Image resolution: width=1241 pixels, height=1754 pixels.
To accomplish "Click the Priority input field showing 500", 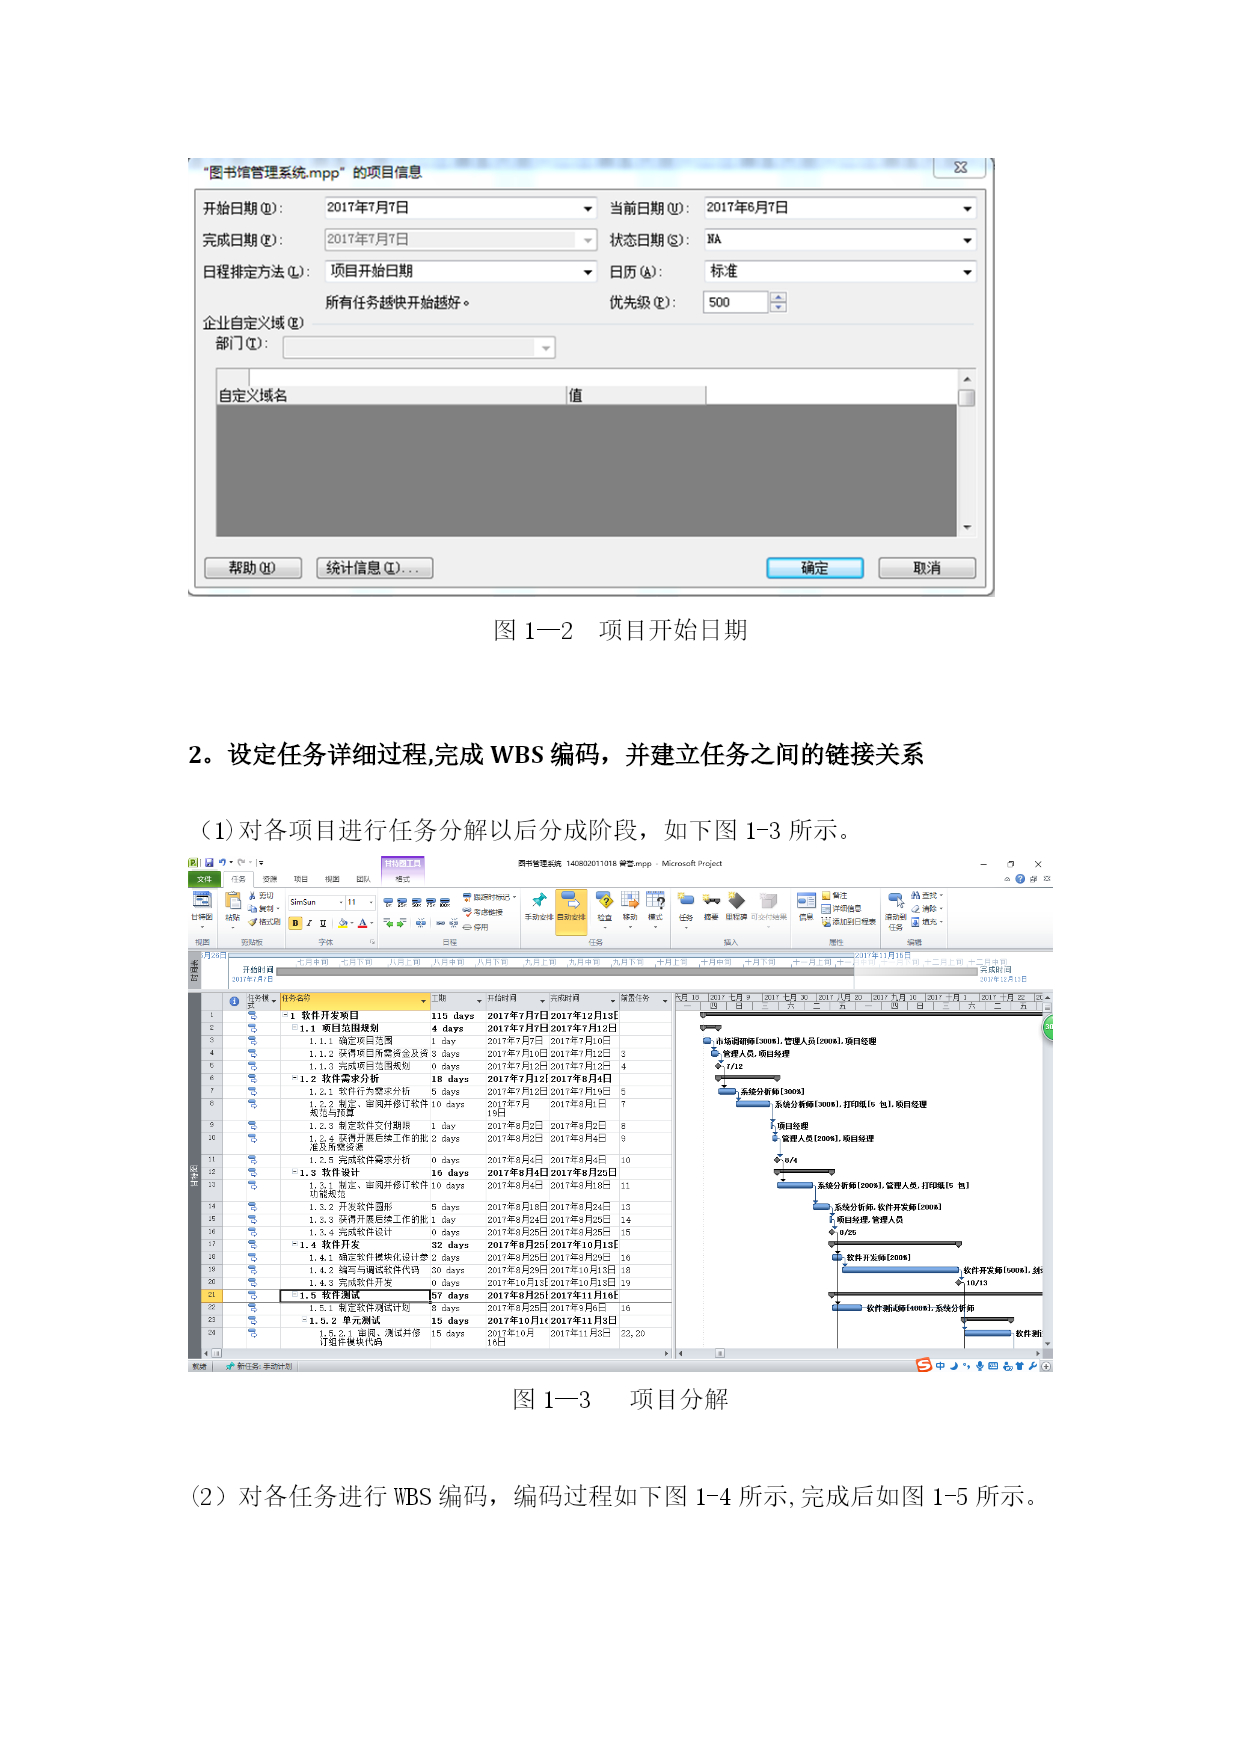I will coord(736,302).
